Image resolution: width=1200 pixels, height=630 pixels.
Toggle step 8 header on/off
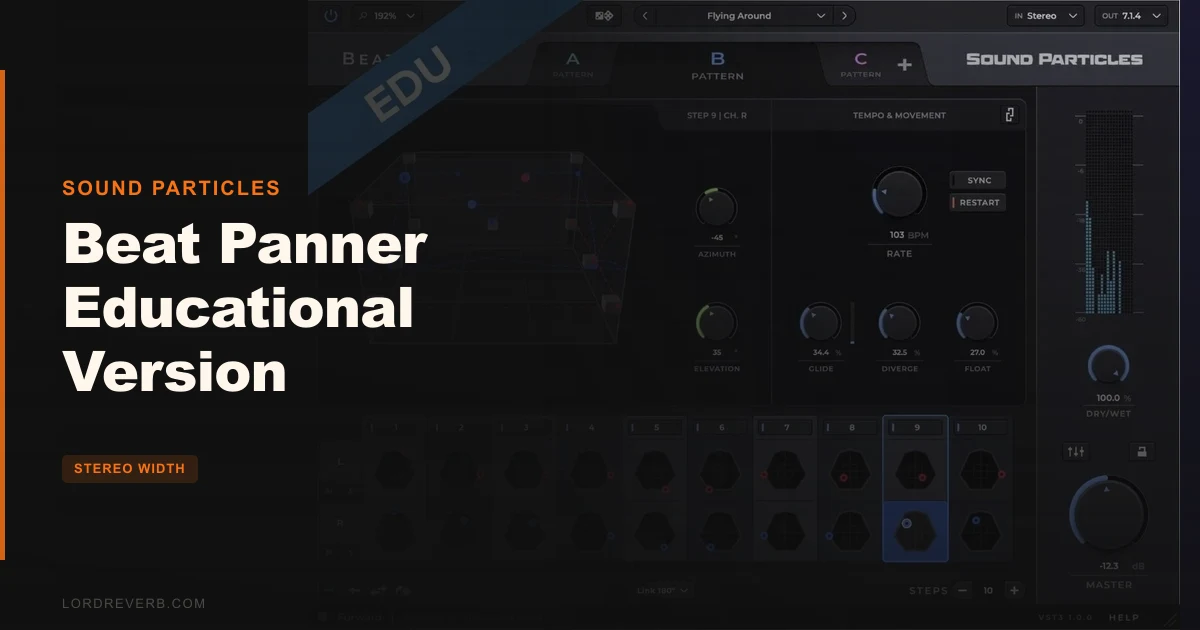(x=851, y=427)
